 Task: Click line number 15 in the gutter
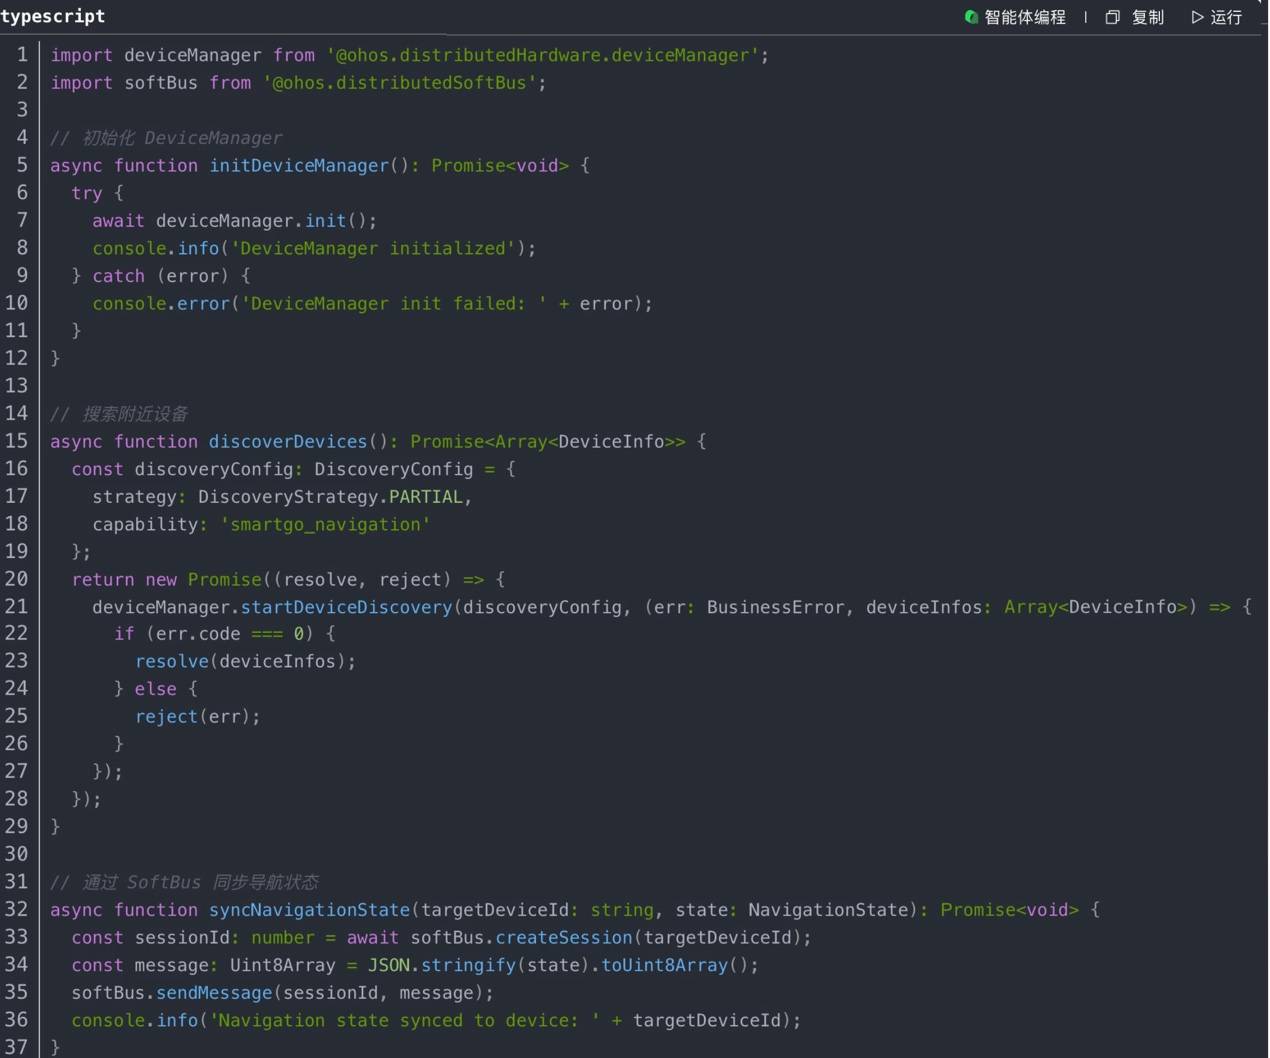16,441
